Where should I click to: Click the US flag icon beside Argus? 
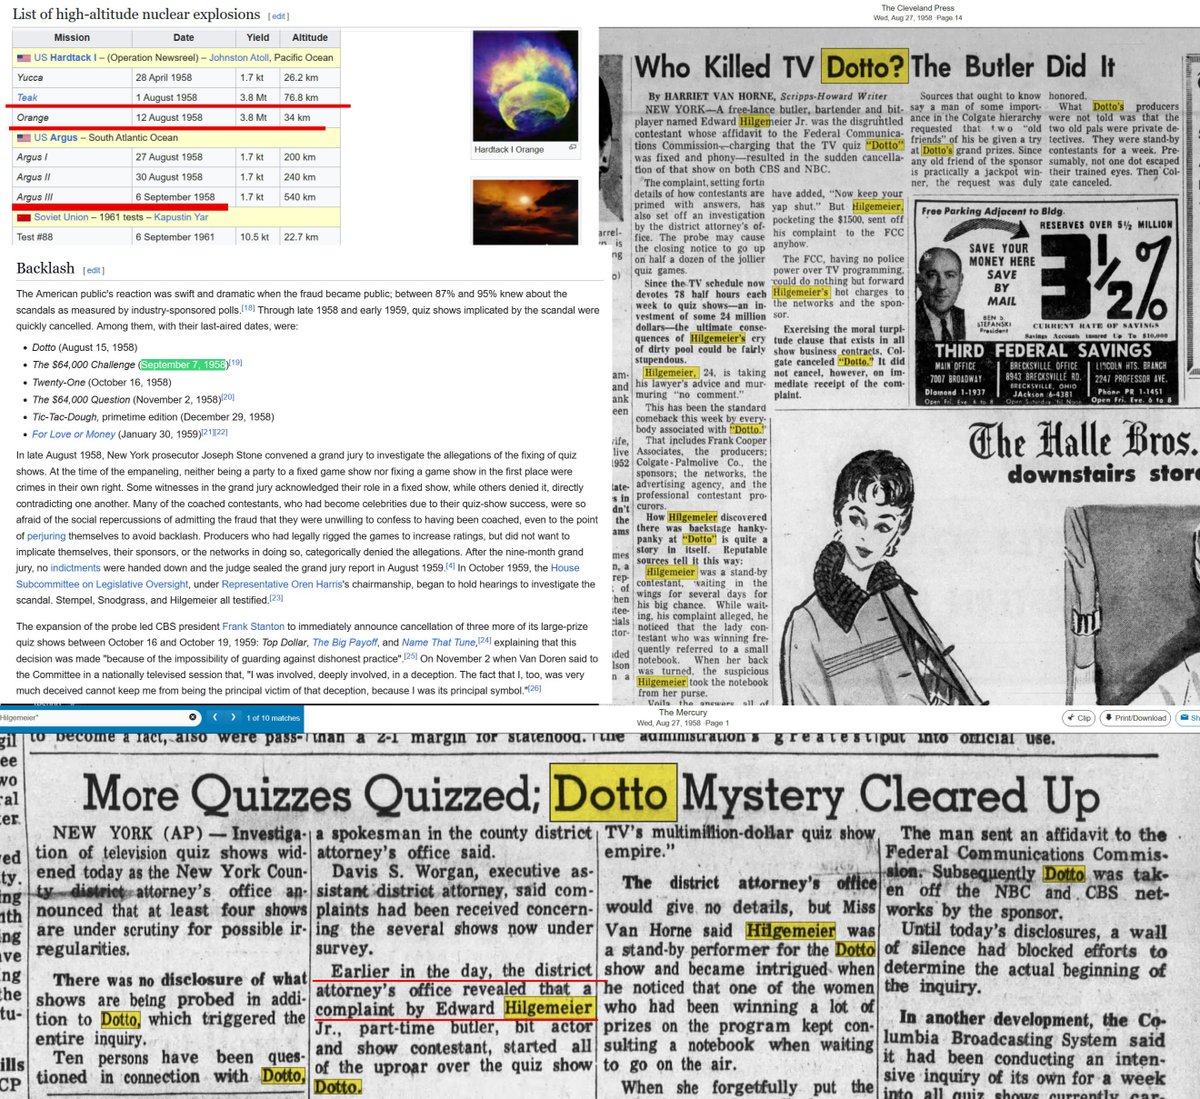click(24, 137)
